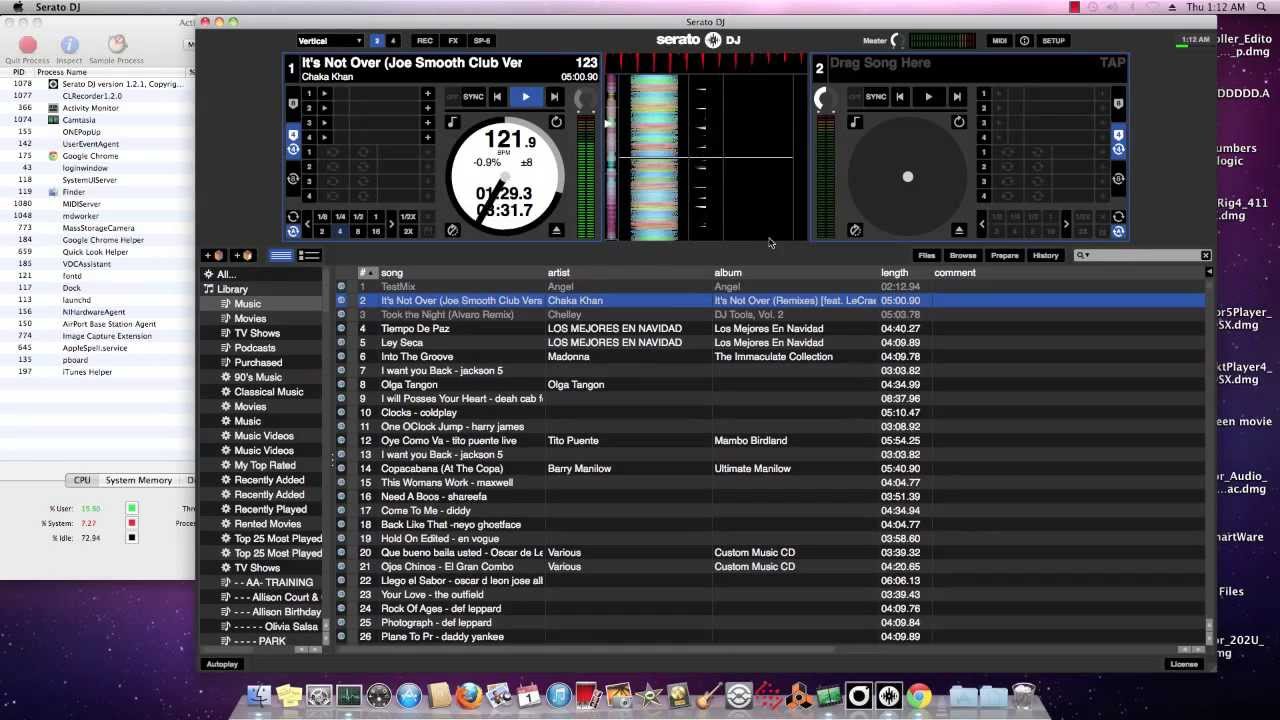1280x720 pixels.
Task: Open the Podcasts playlist in sidebar
Action: pos(254,348)
